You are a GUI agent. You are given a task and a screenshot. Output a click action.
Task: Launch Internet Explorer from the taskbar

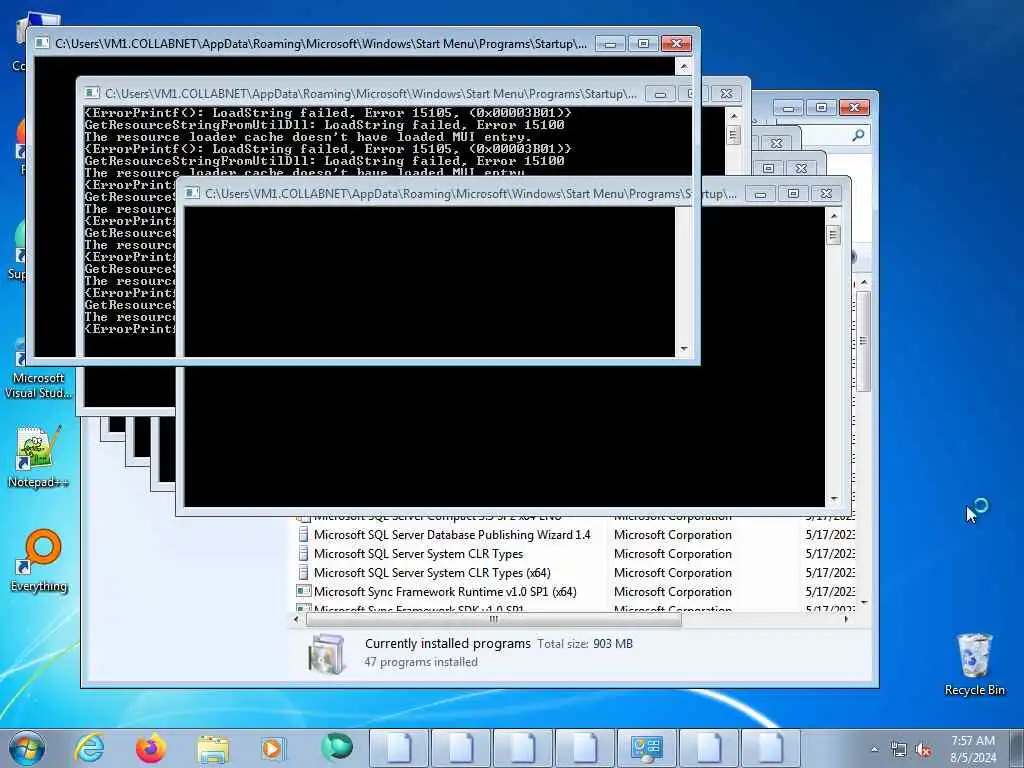[x=89, y=748]
